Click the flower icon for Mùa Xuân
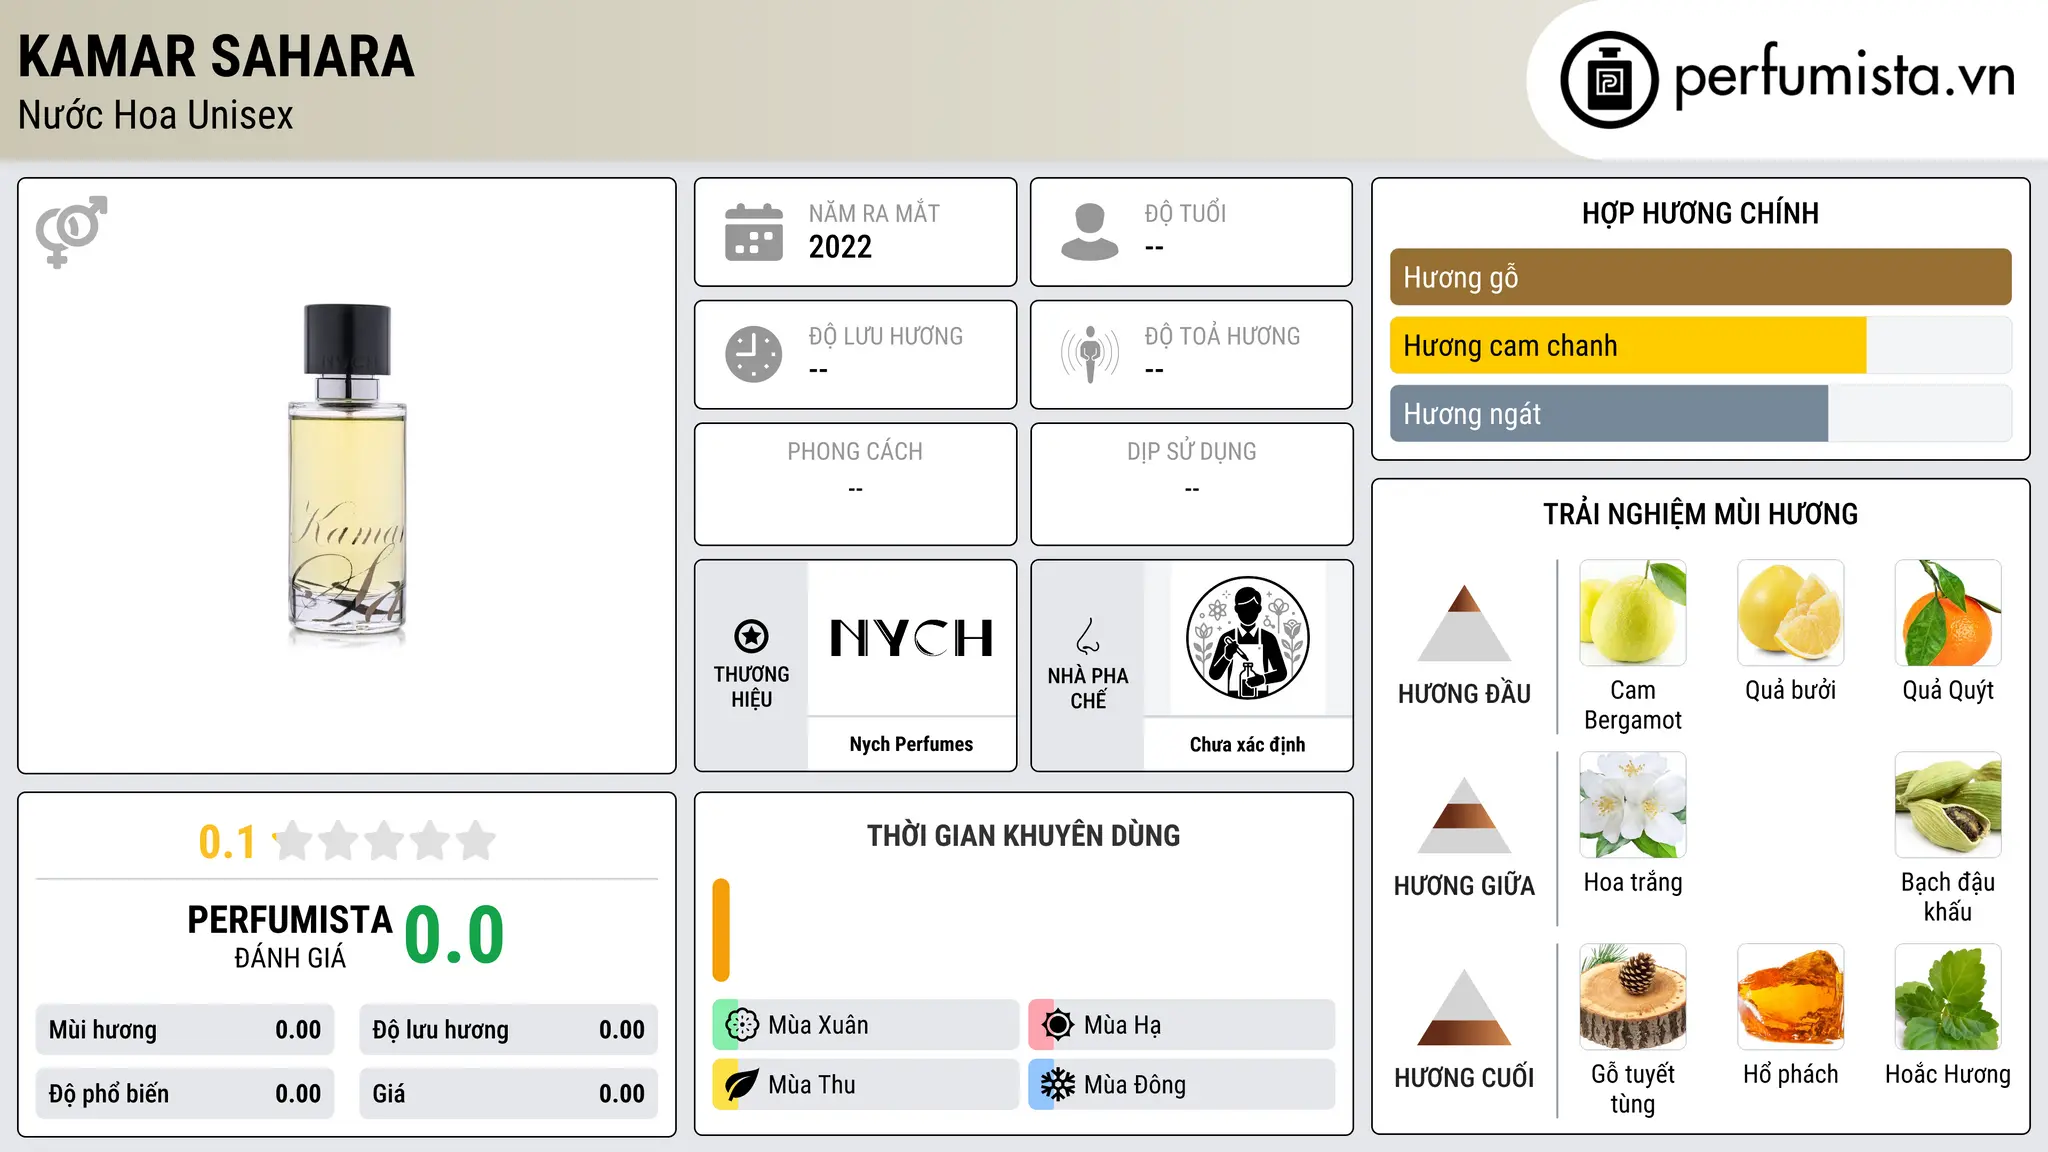The image size is (2048, 1152). pyautogui.click(x=741, y=1025)
